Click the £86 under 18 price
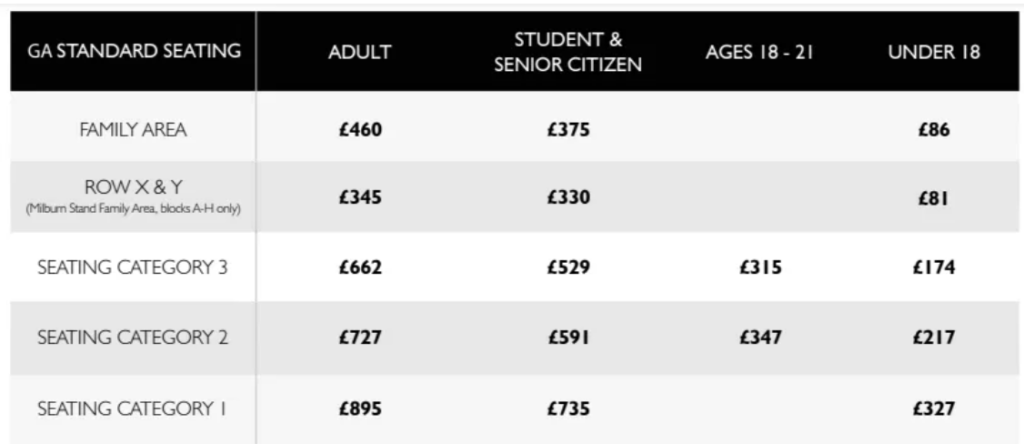 pyautogui.click(x=934, y=130)
